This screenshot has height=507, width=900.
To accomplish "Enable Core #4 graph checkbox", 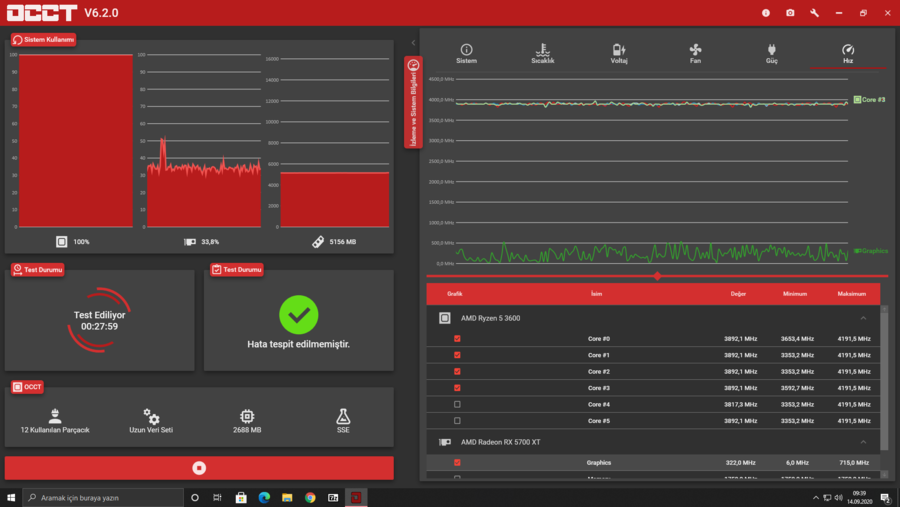I will point(457,404).
